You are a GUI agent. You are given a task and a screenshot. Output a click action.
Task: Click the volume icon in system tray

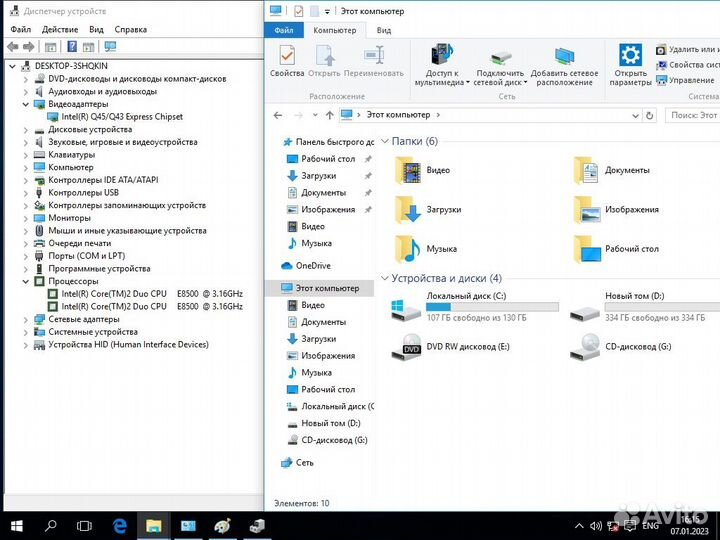(596, 526)
